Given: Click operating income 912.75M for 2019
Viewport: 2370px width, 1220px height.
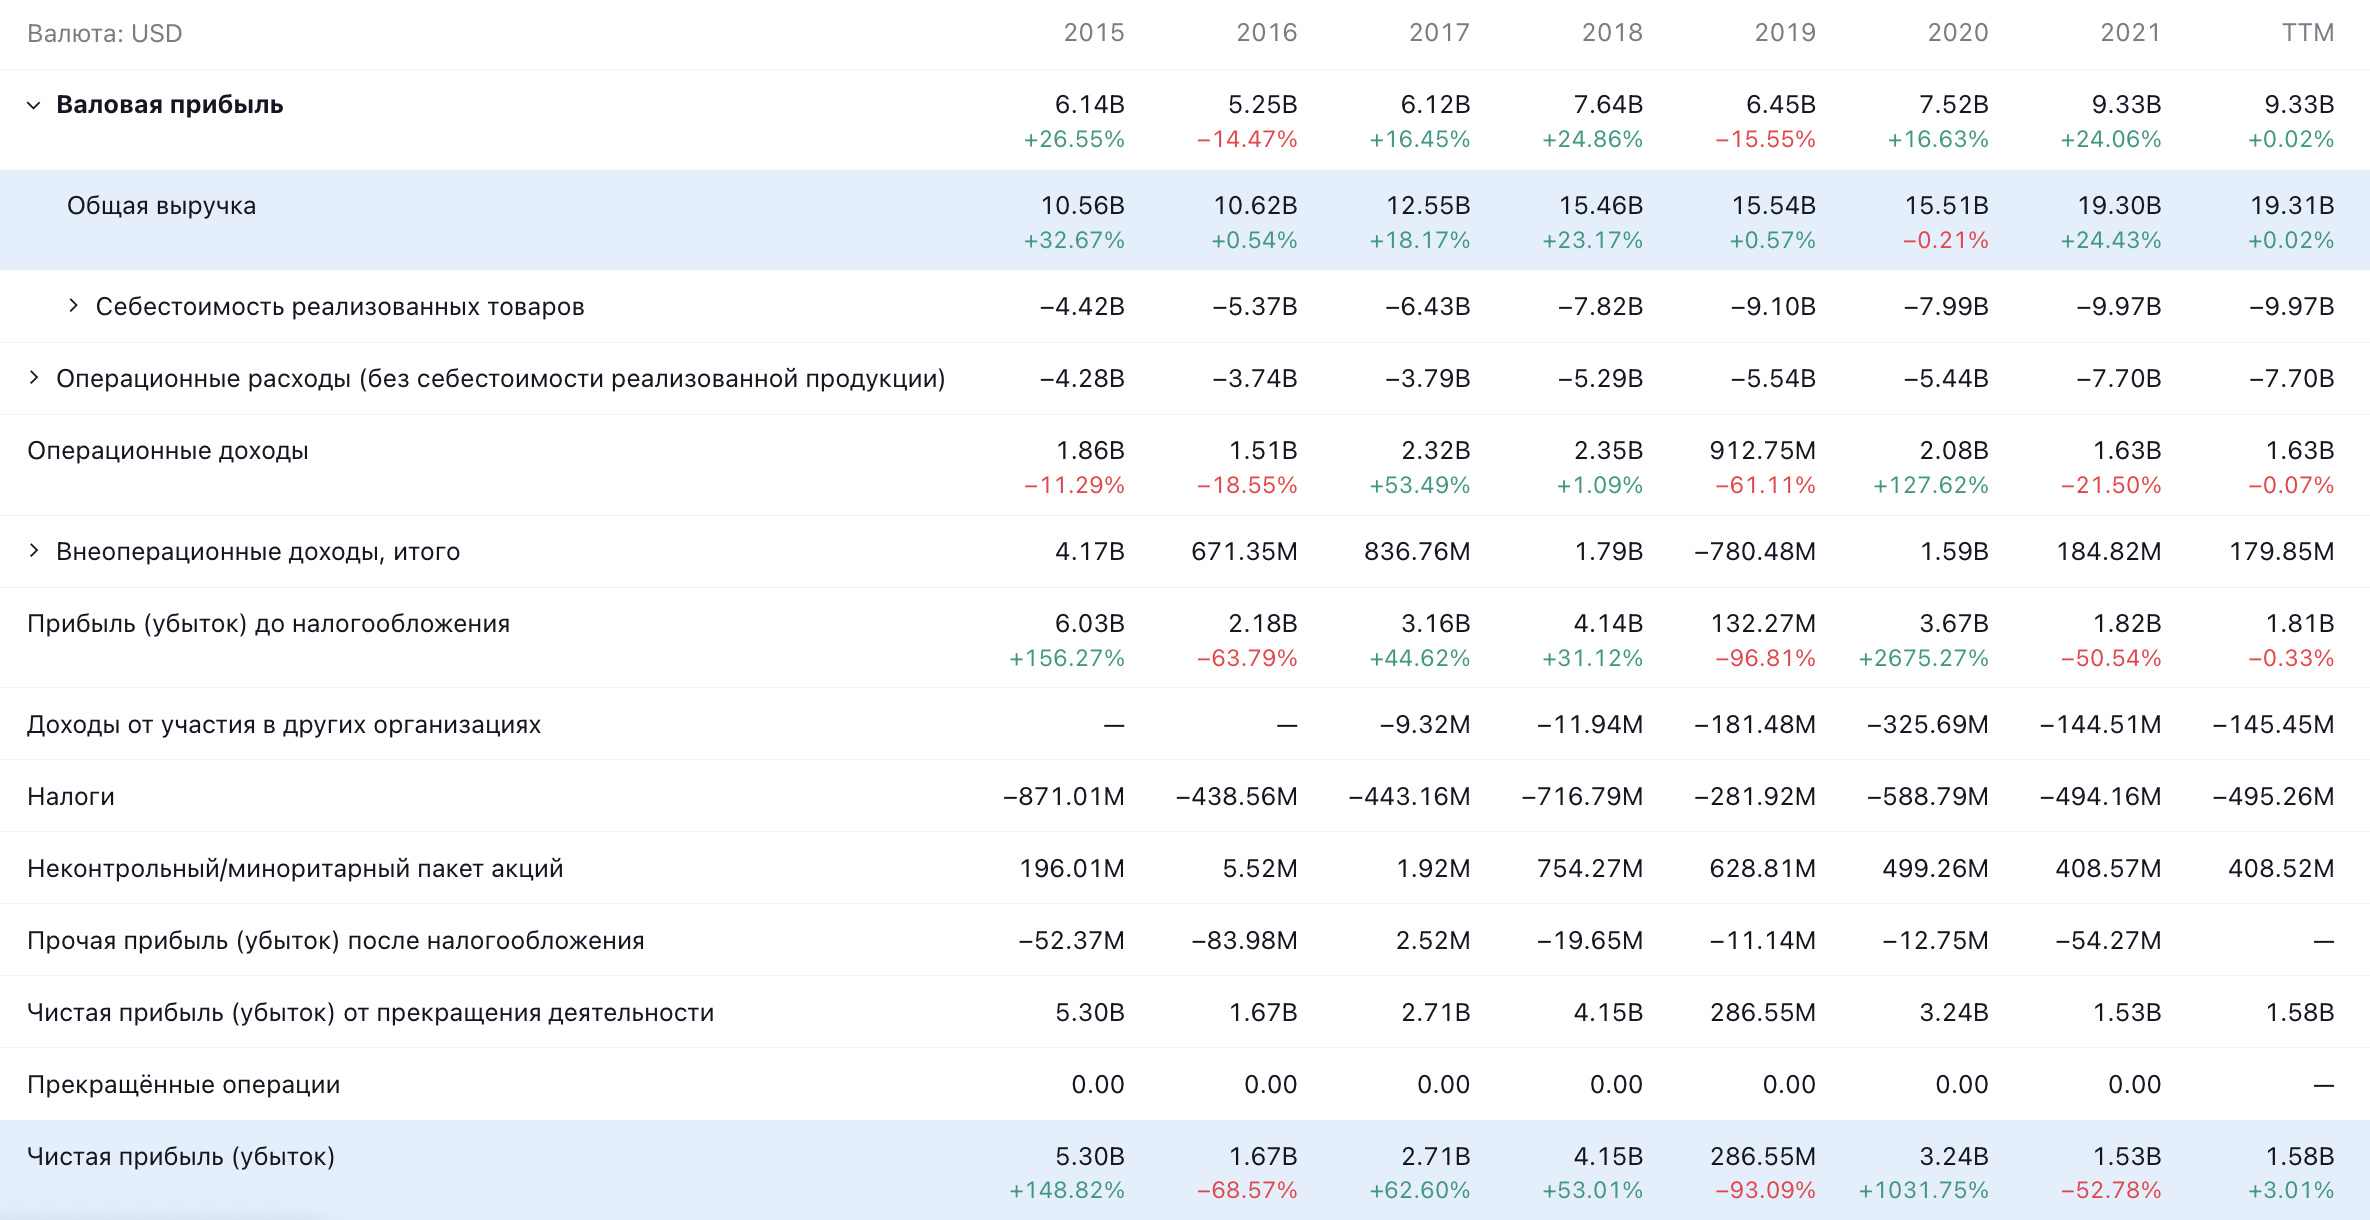Looking at the screenshot, I should pyautogui.click(x=1763, y=451).
